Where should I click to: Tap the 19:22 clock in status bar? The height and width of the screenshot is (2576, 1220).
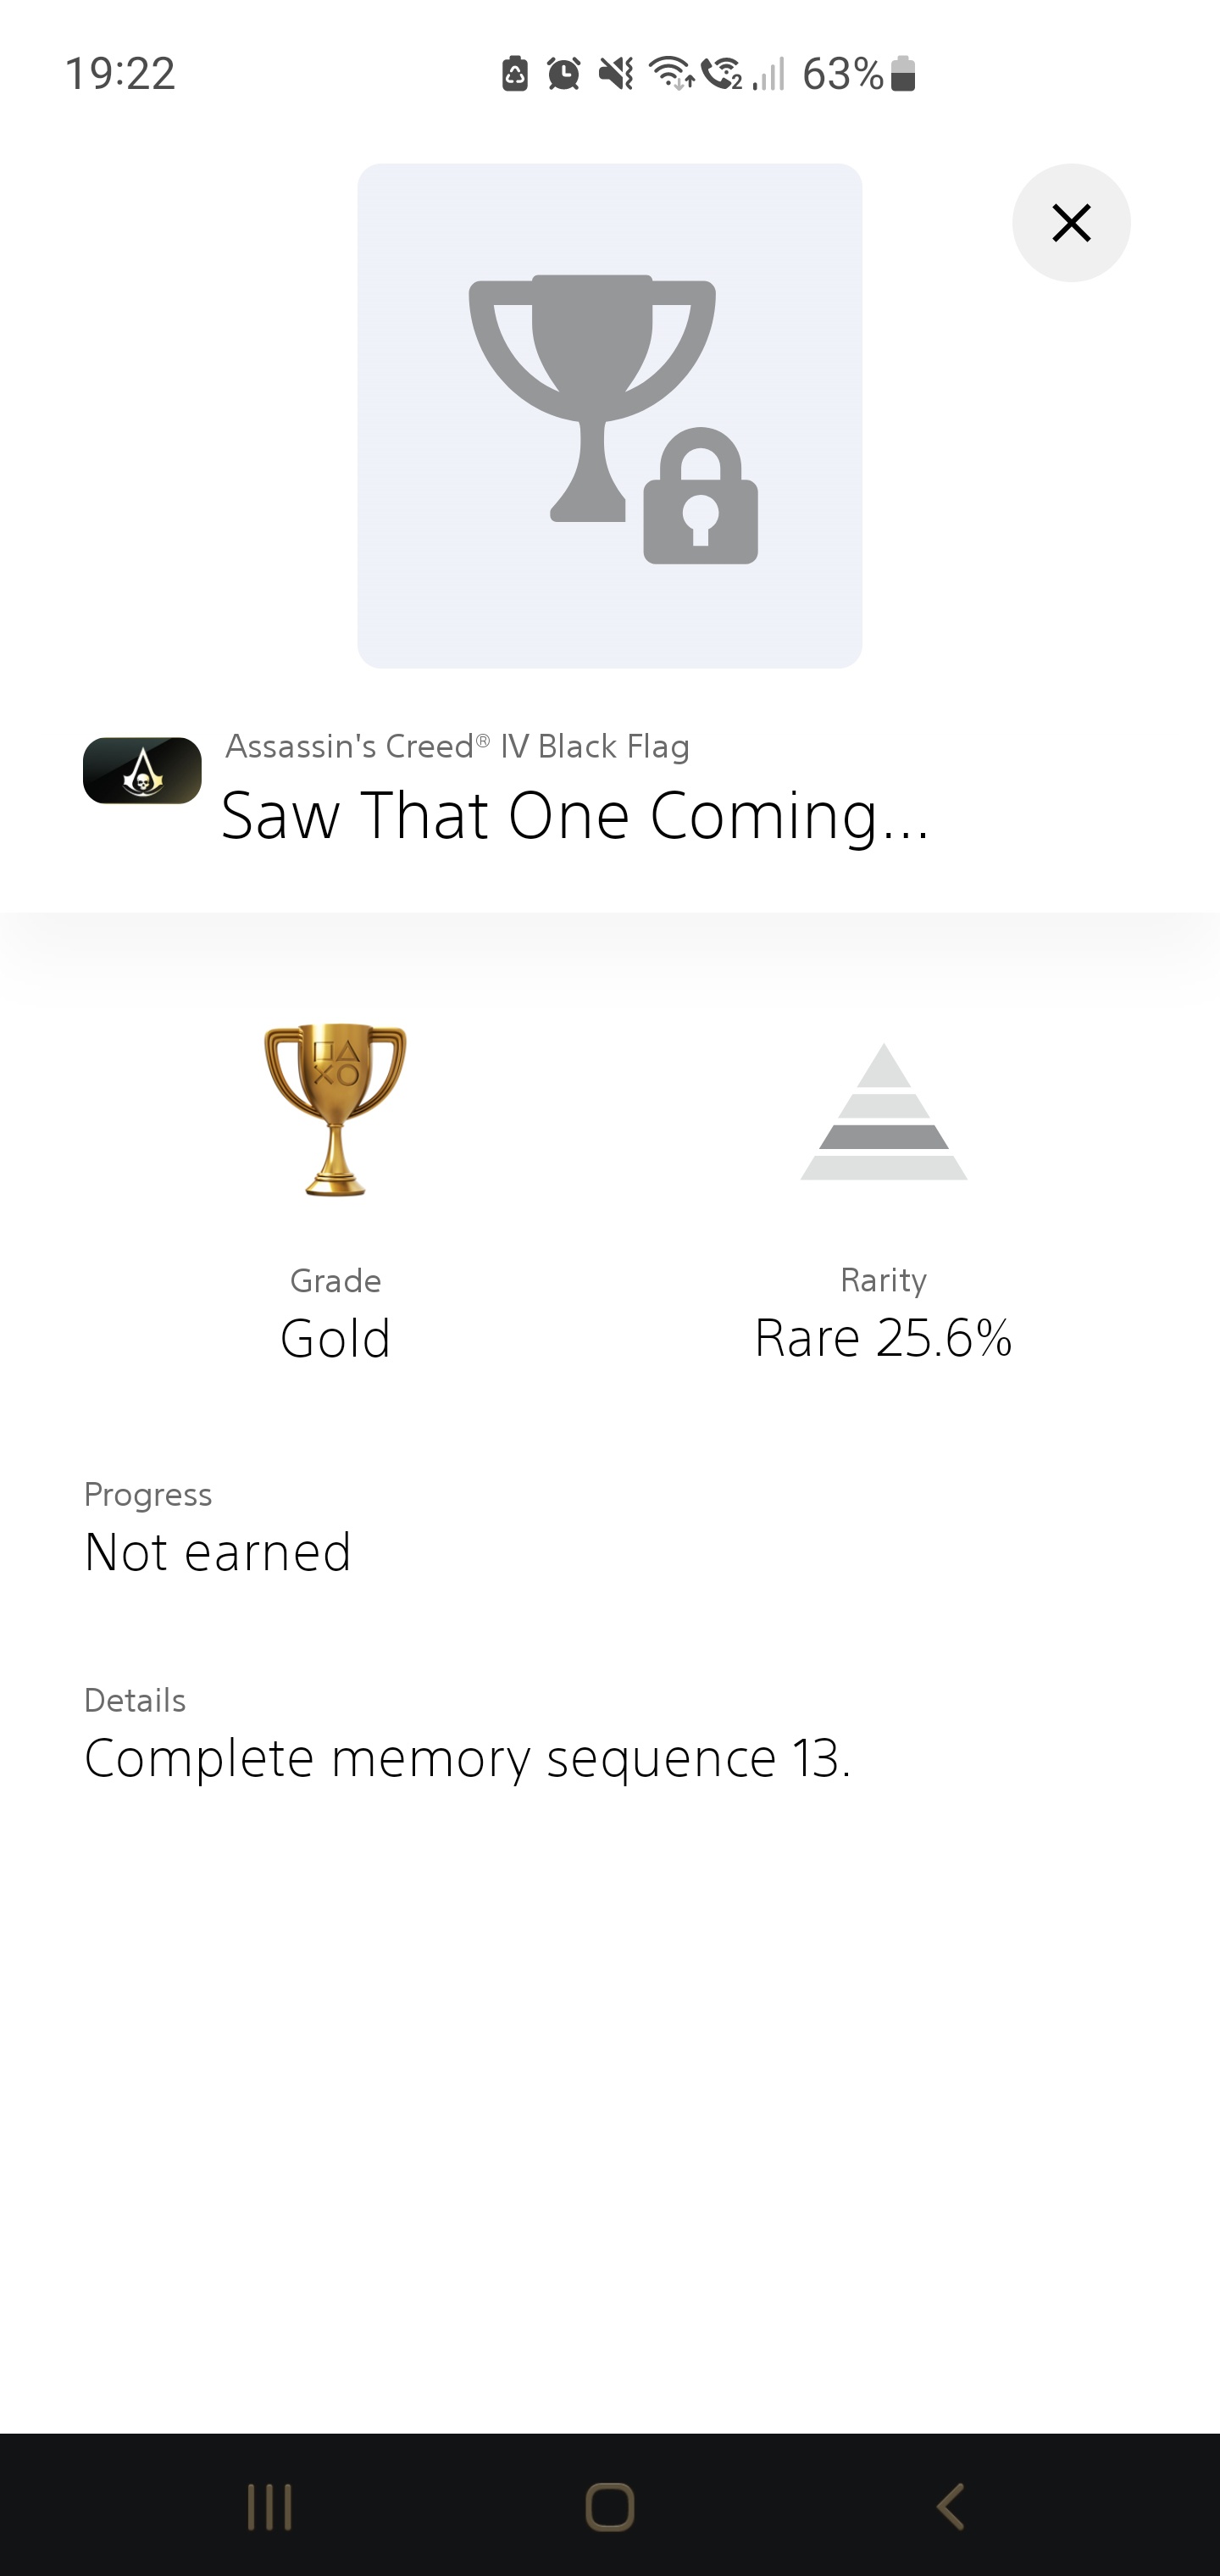click(120, 74)
